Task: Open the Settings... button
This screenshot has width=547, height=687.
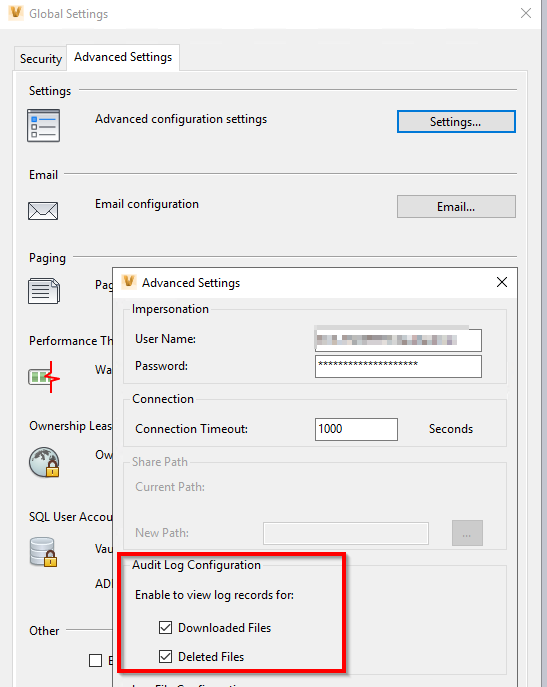Action: pos(456,121)
